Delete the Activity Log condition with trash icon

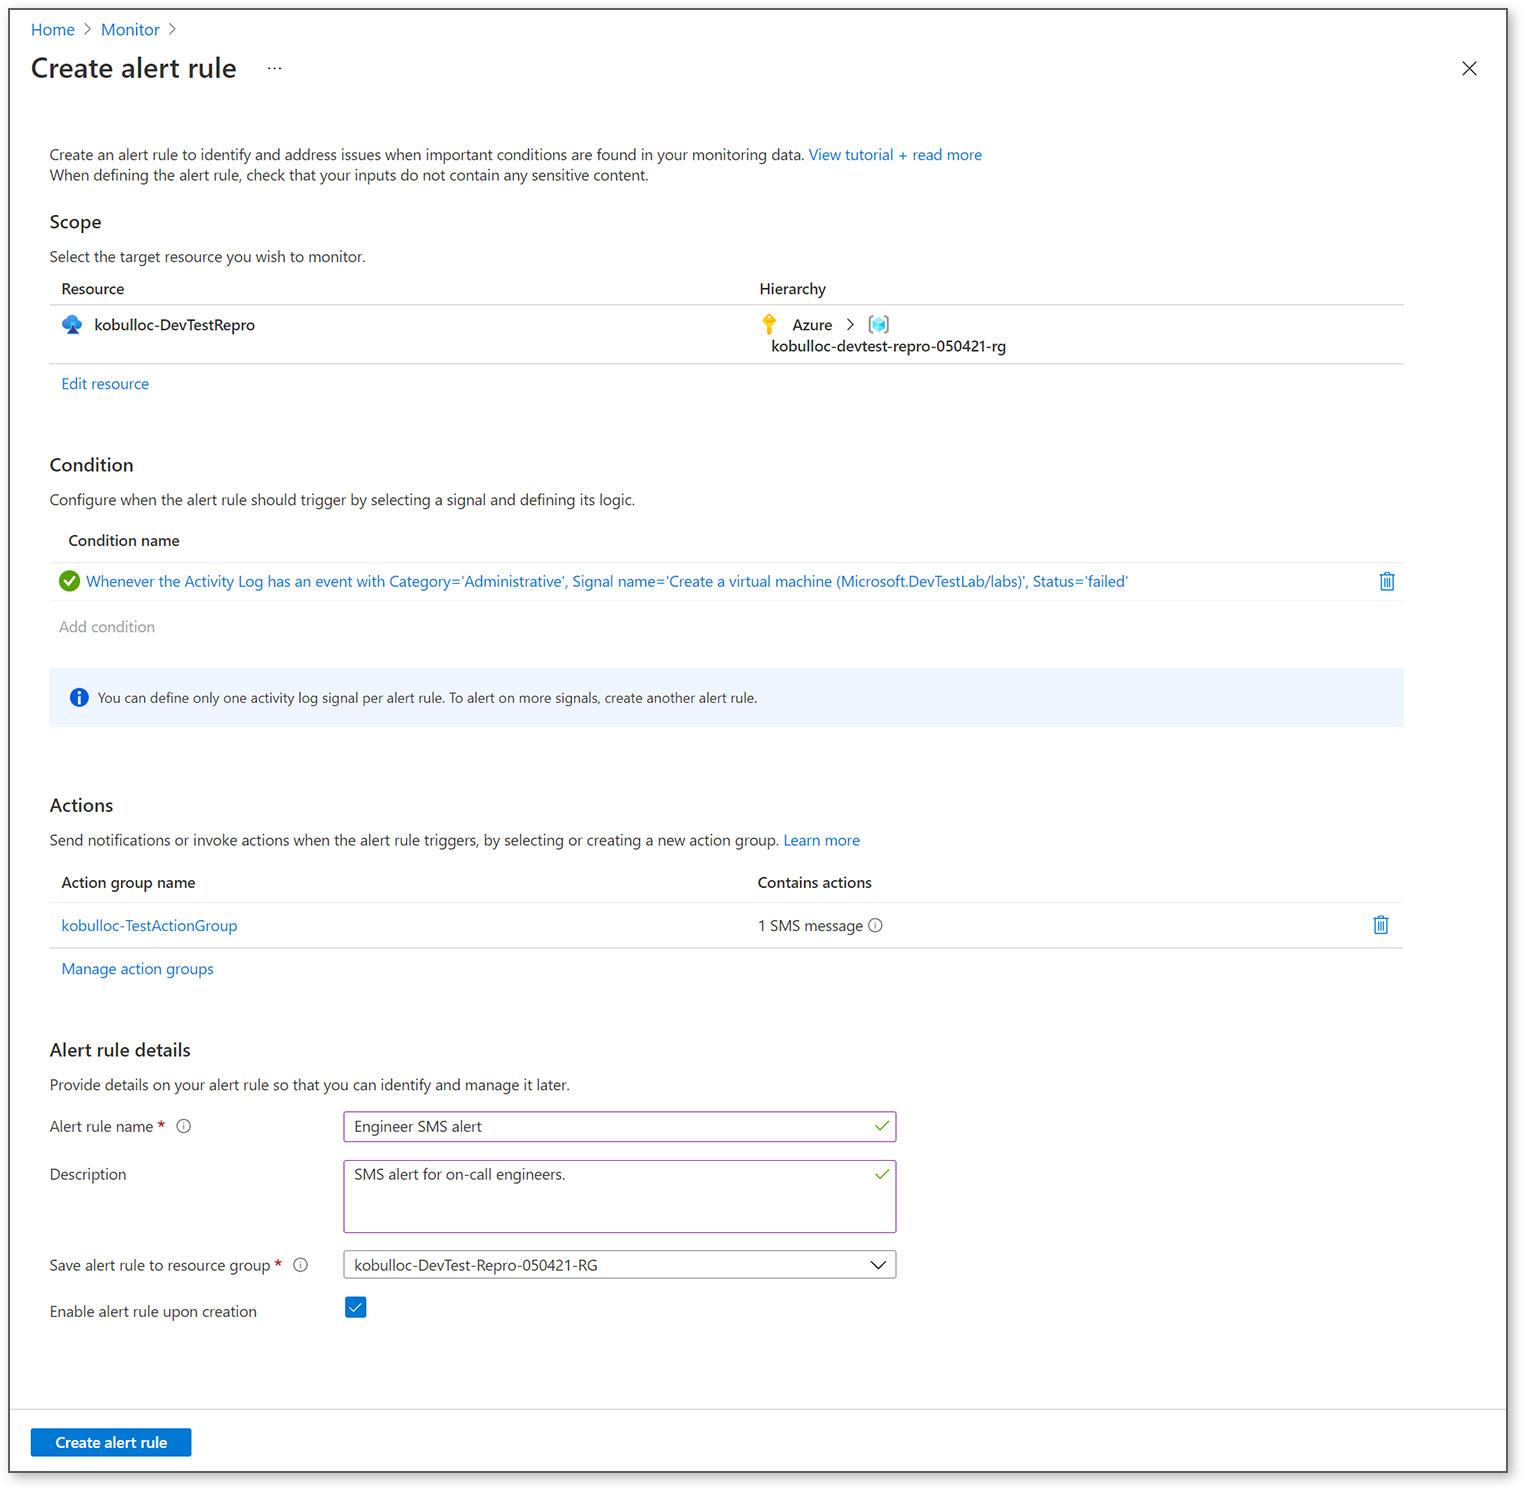pyautogui.click(x=1386, y=581)
